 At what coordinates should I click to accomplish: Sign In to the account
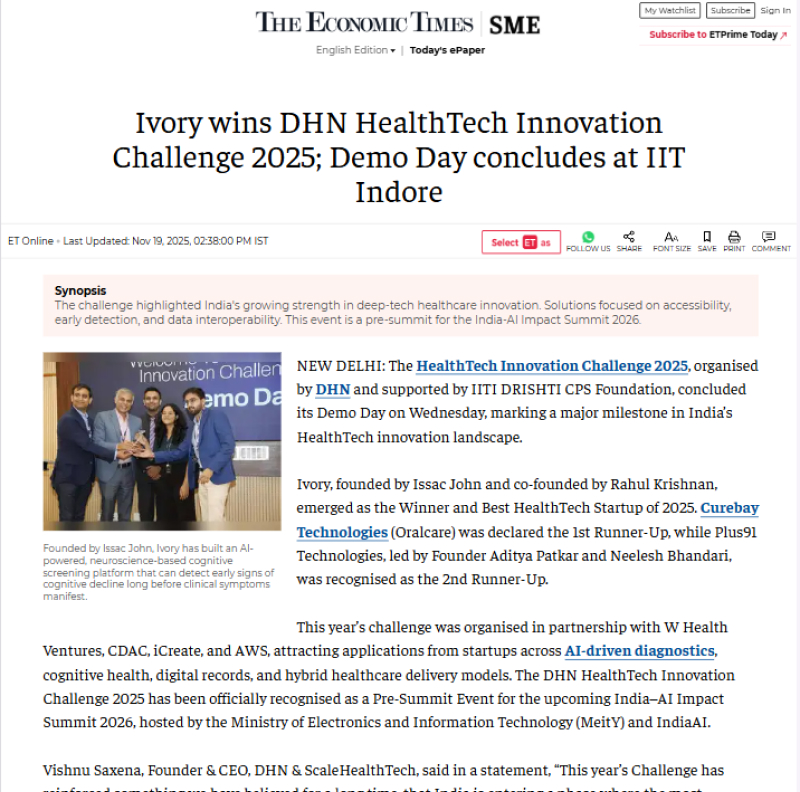(775, 11)
